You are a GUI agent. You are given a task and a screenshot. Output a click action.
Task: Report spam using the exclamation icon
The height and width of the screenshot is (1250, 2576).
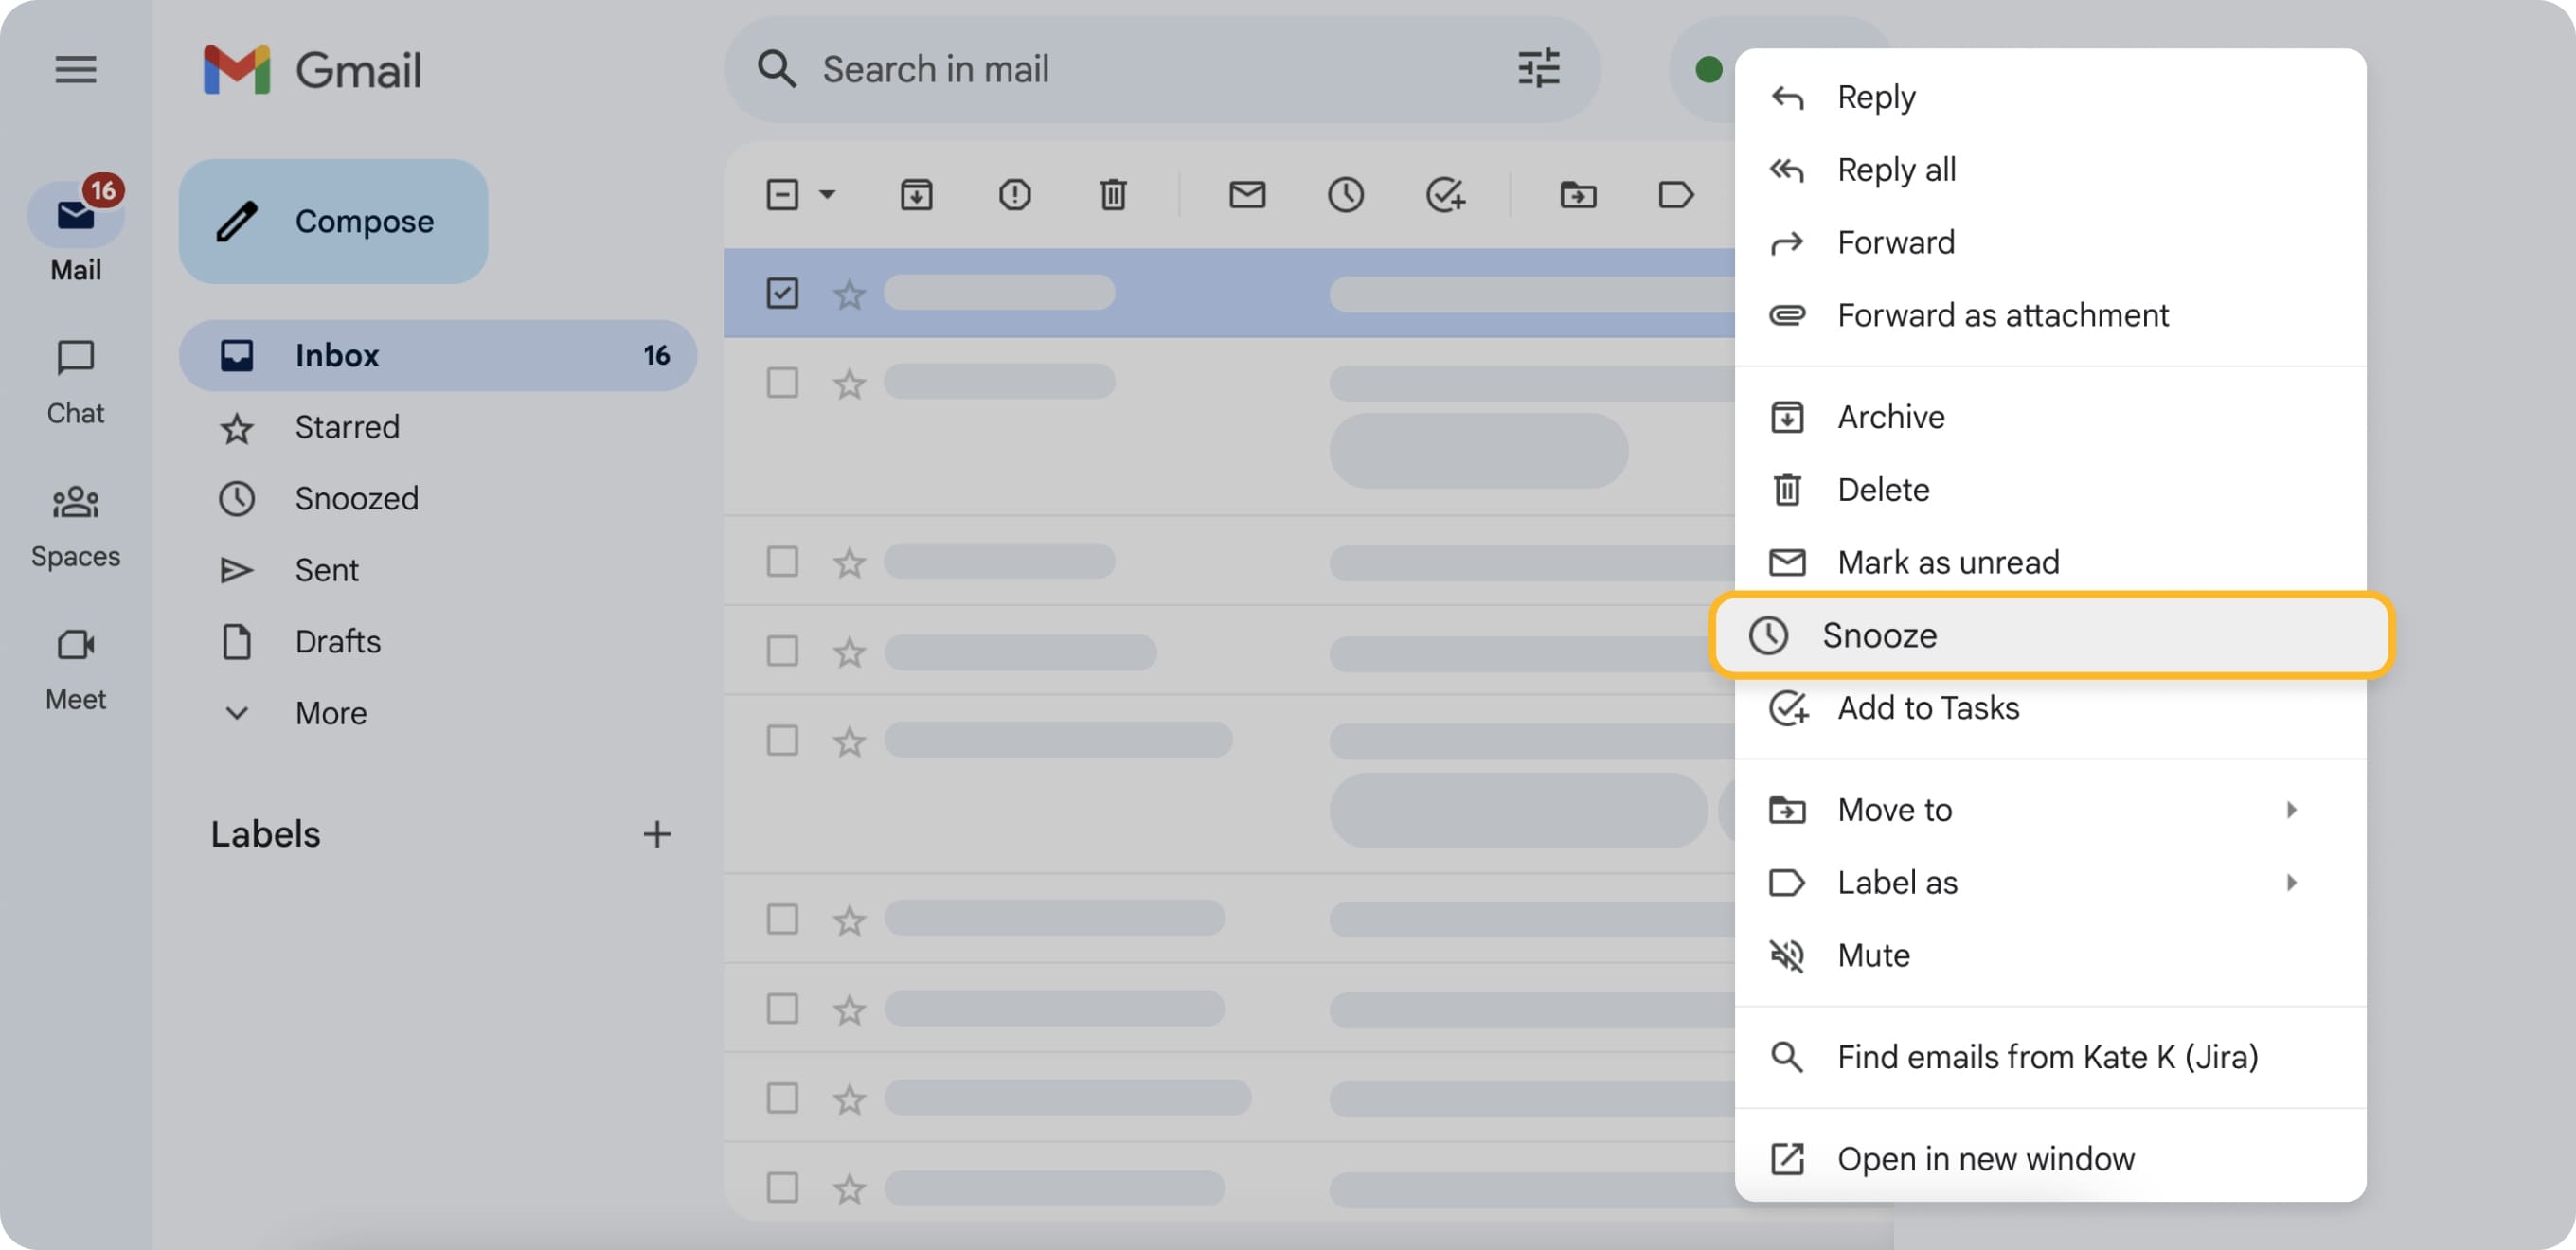coord(1014,195)
